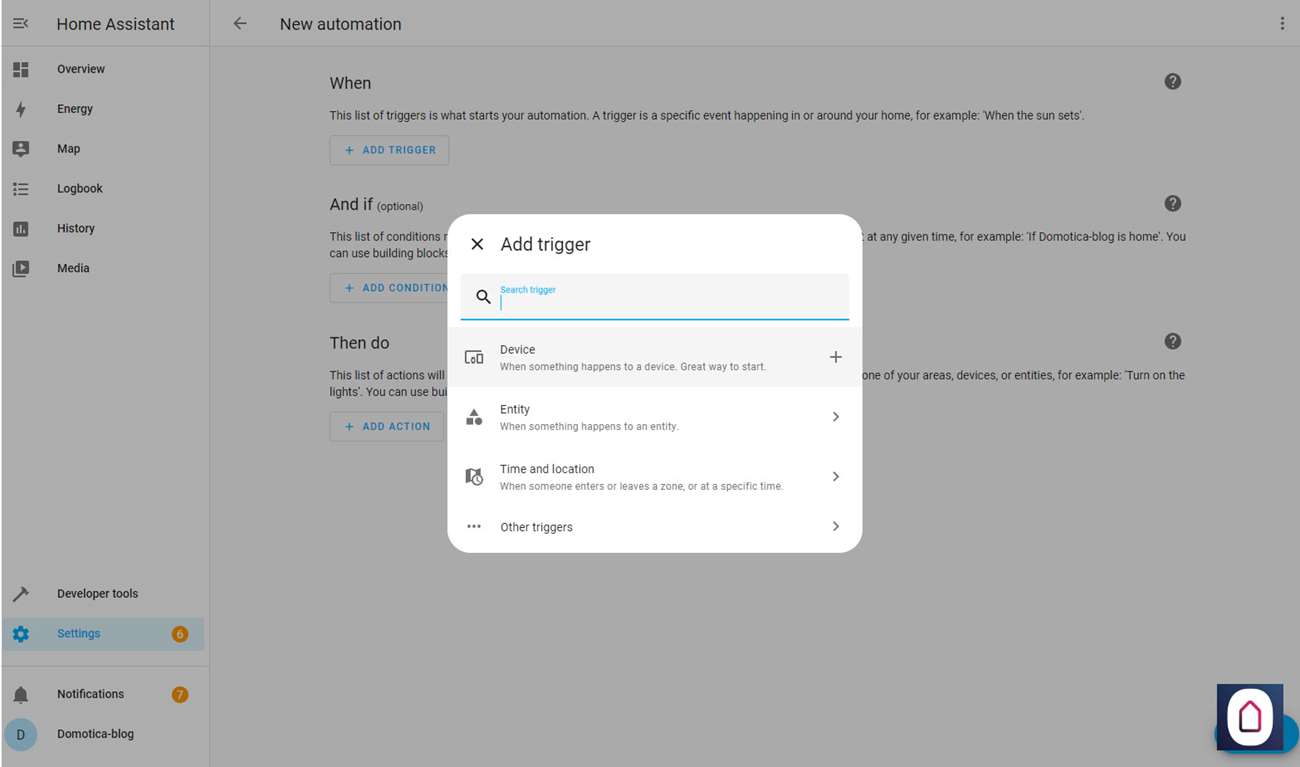The width and height of the screenshot is (1300, 767).
Task: Click the Add Action button
Action: tap(387, 426)
